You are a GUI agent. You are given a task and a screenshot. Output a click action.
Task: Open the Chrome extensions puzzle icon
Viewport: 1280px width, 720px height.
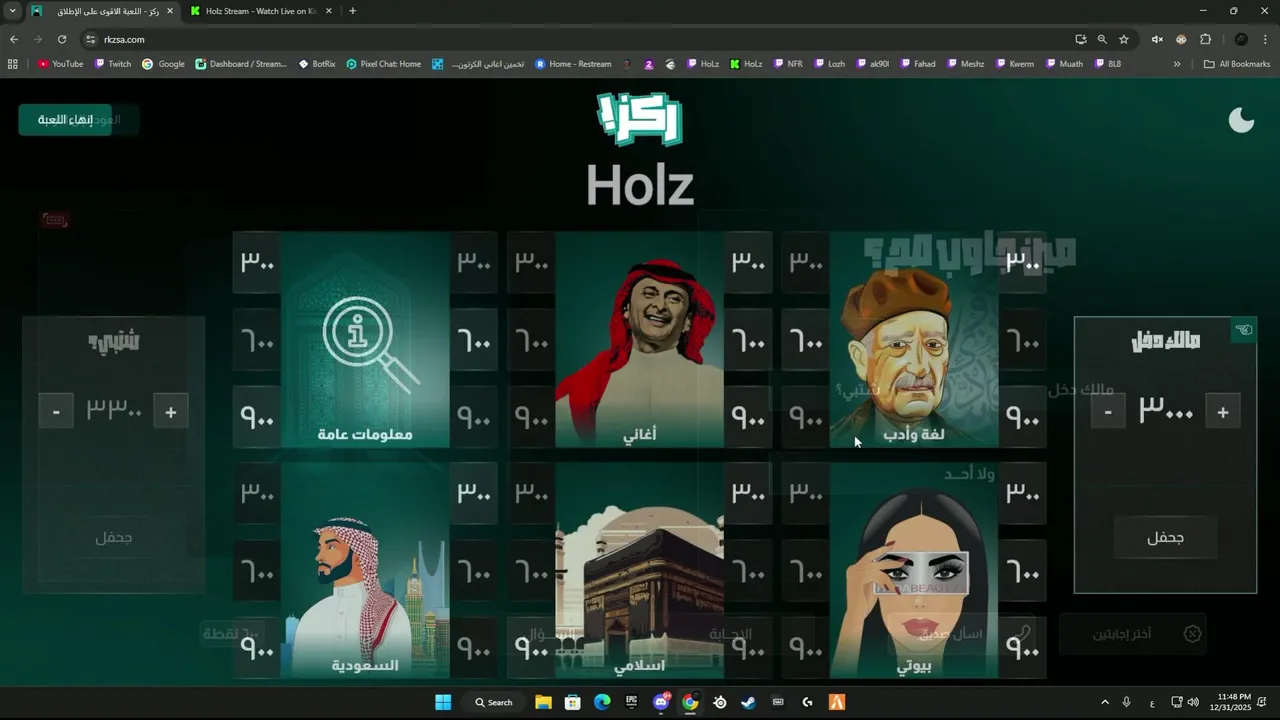[x=1205, y=39]
